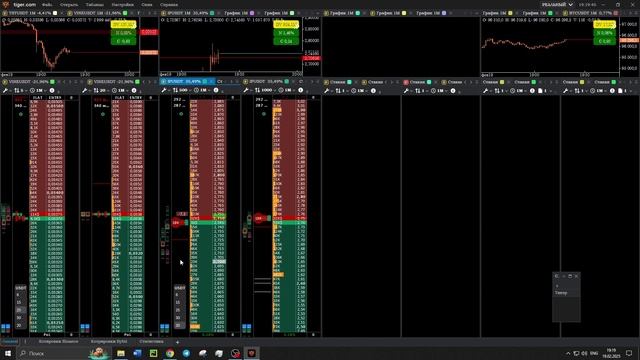
Task: Open 1M timeframe dropdown in step-1000 order book
Action: click(287, 90)
